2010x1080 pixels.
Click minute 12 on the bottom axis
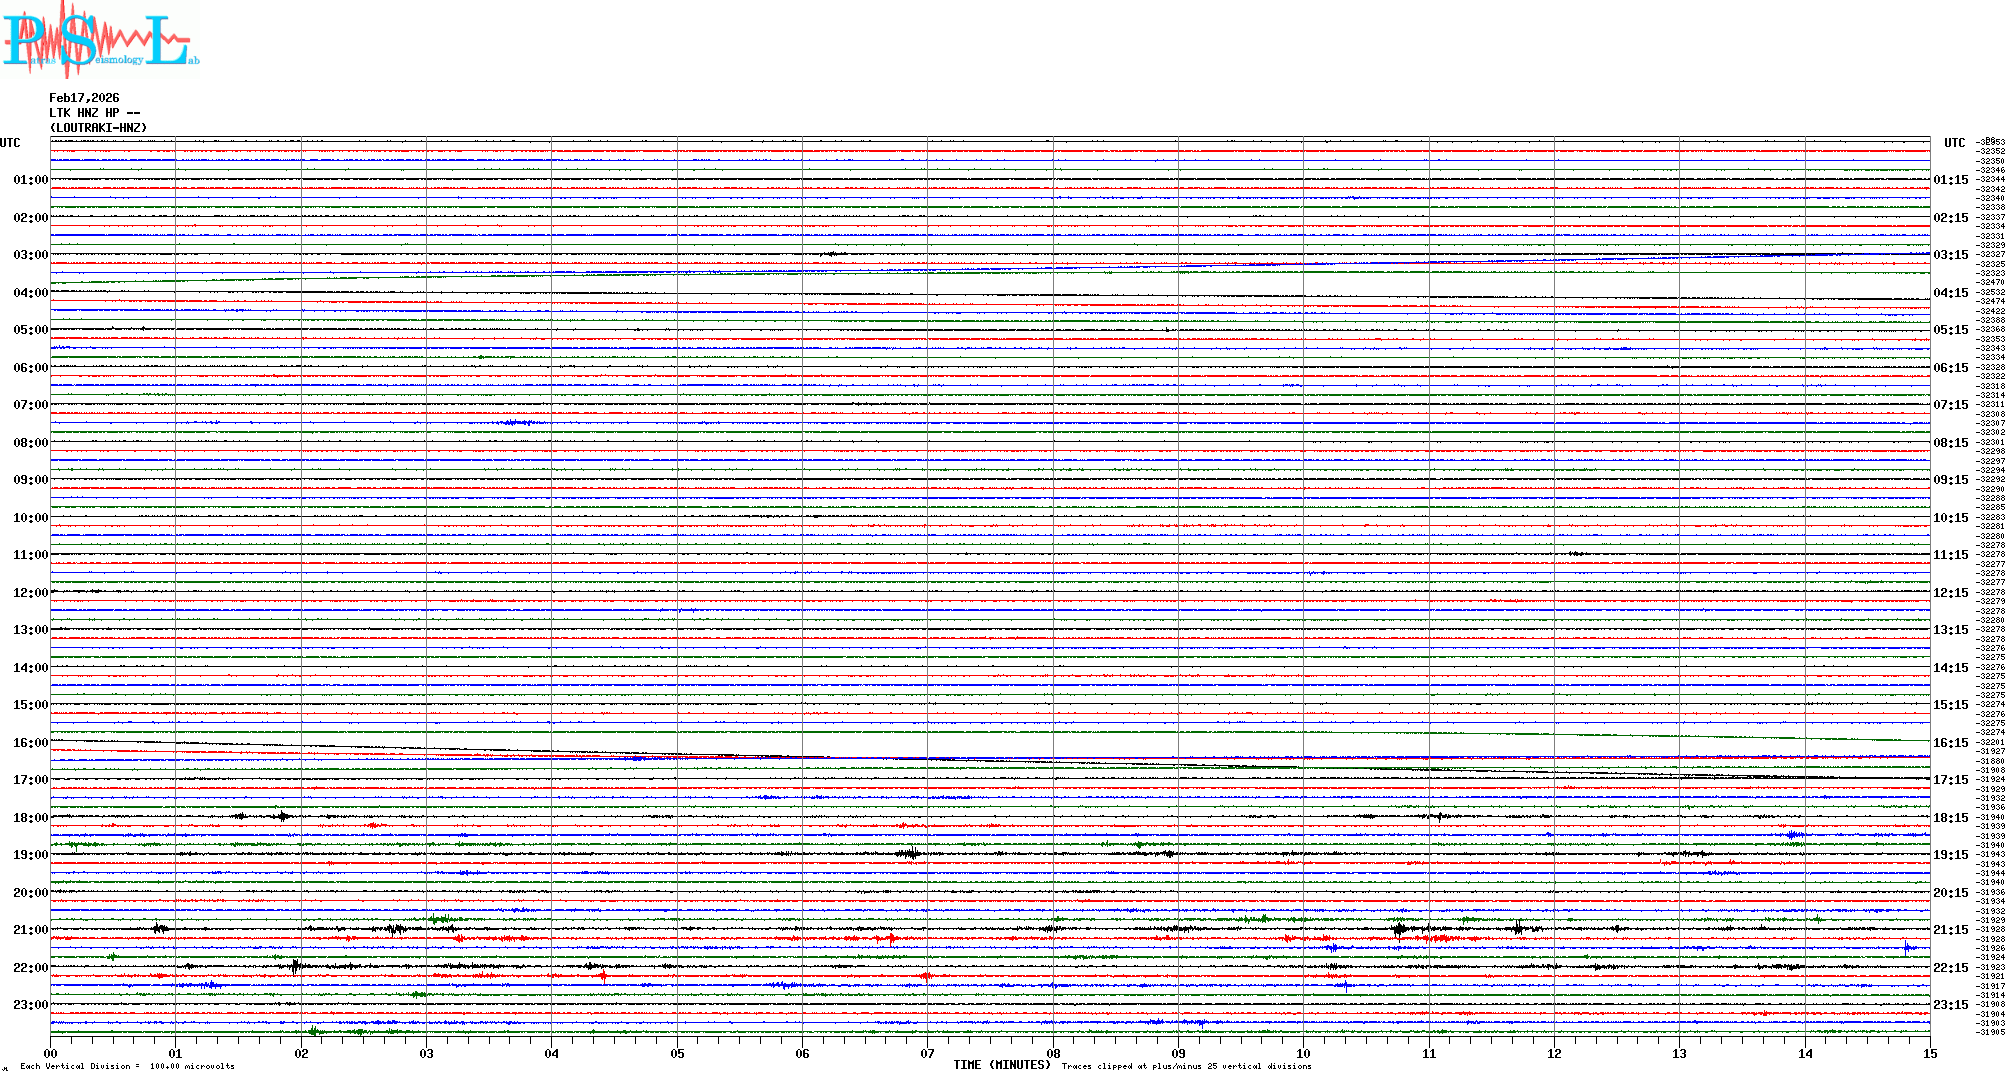point(1554,1054)
